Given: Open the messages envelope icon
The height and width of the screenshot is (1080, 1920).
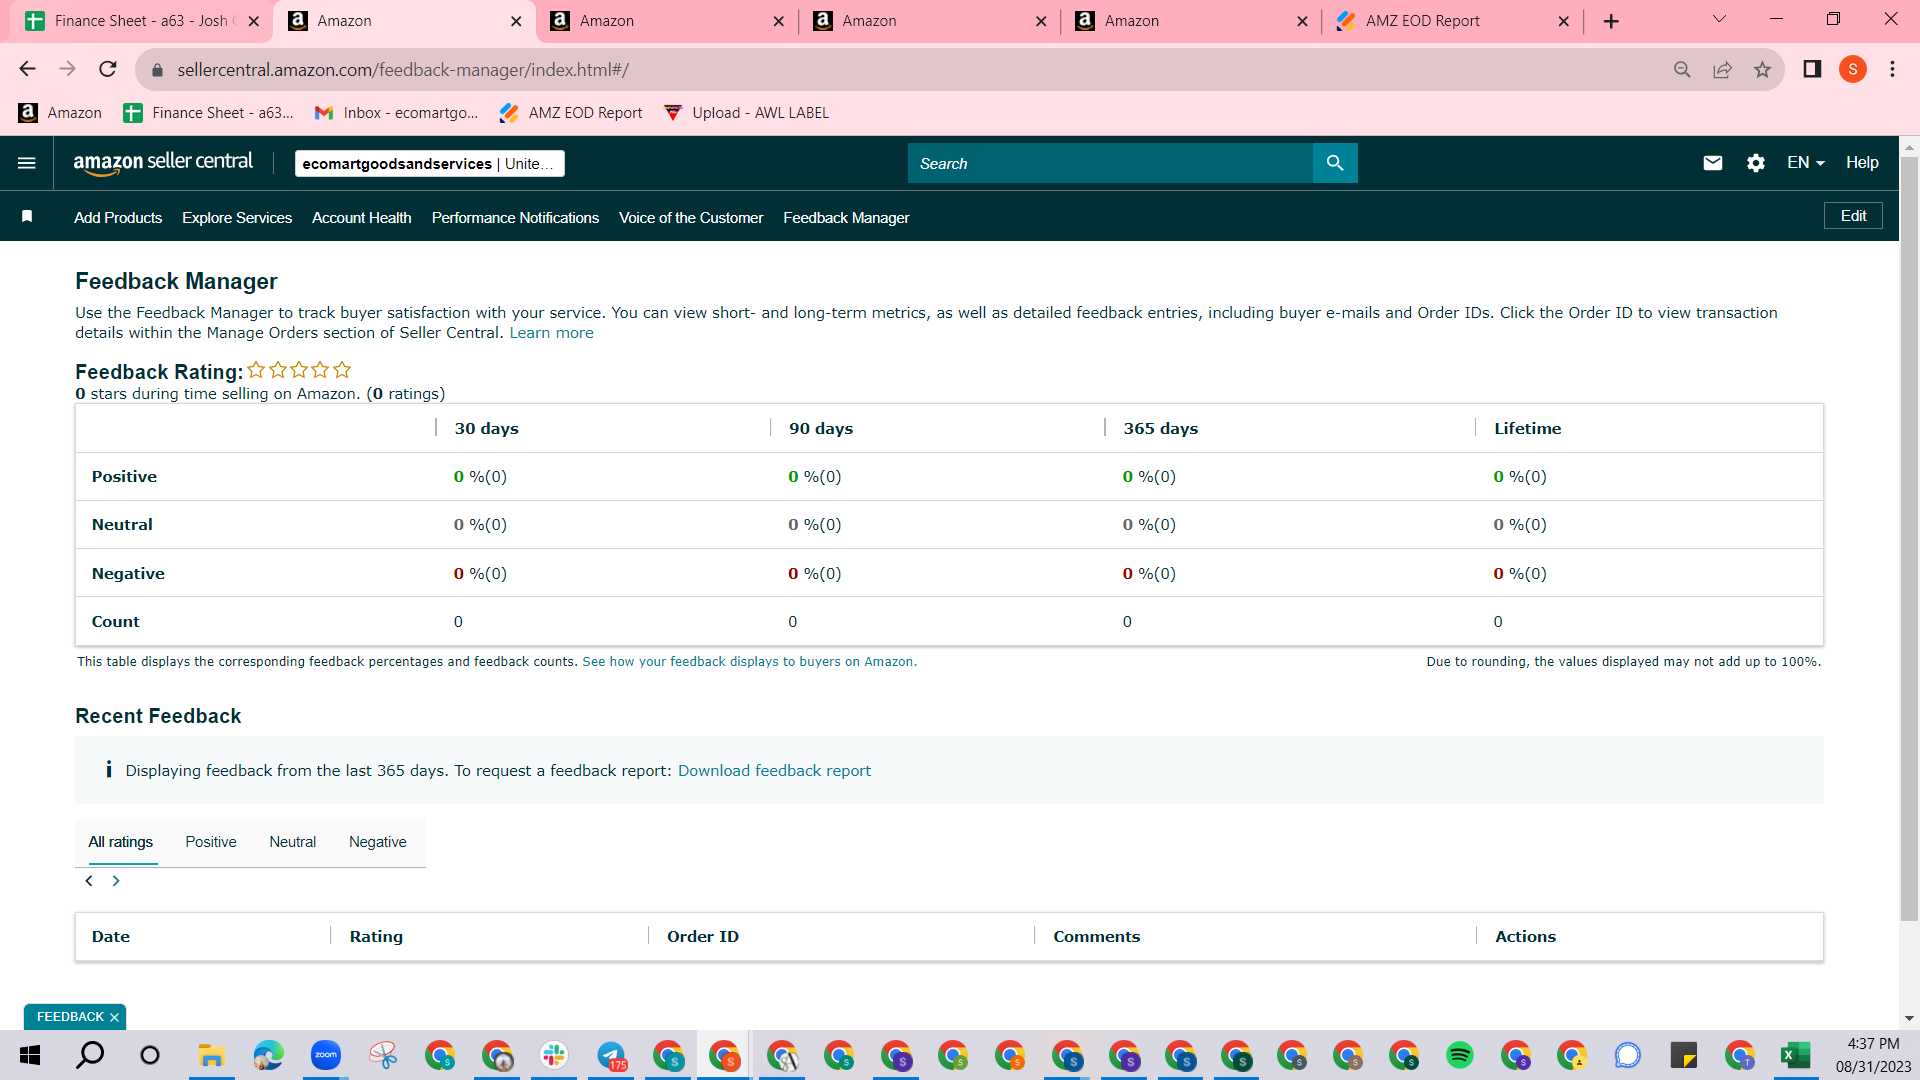Looking at the screenshot, I should point(1713,163).
